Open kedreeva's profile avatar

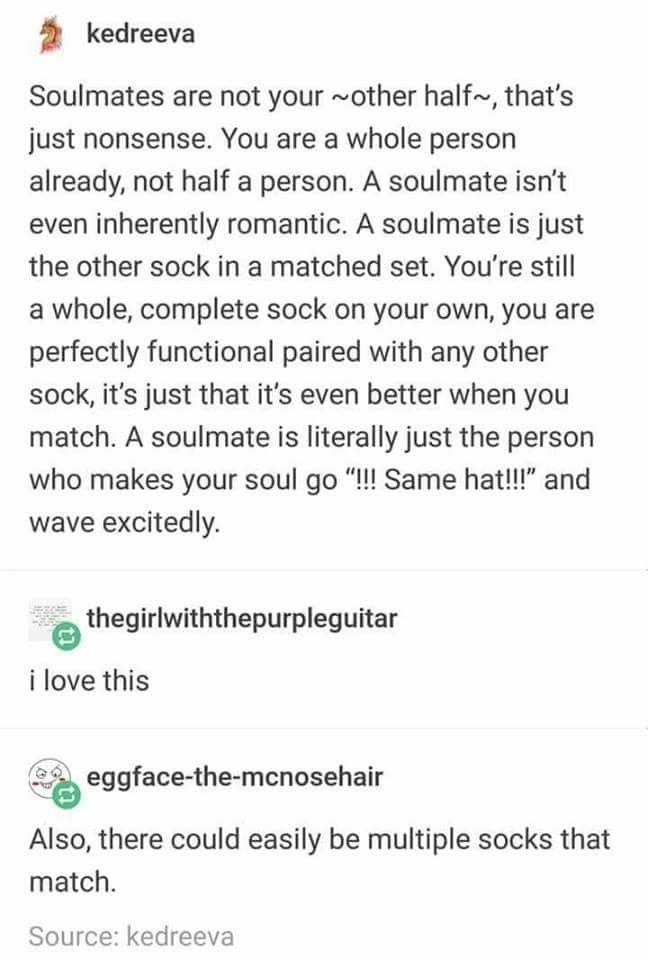tap(51, 35)
